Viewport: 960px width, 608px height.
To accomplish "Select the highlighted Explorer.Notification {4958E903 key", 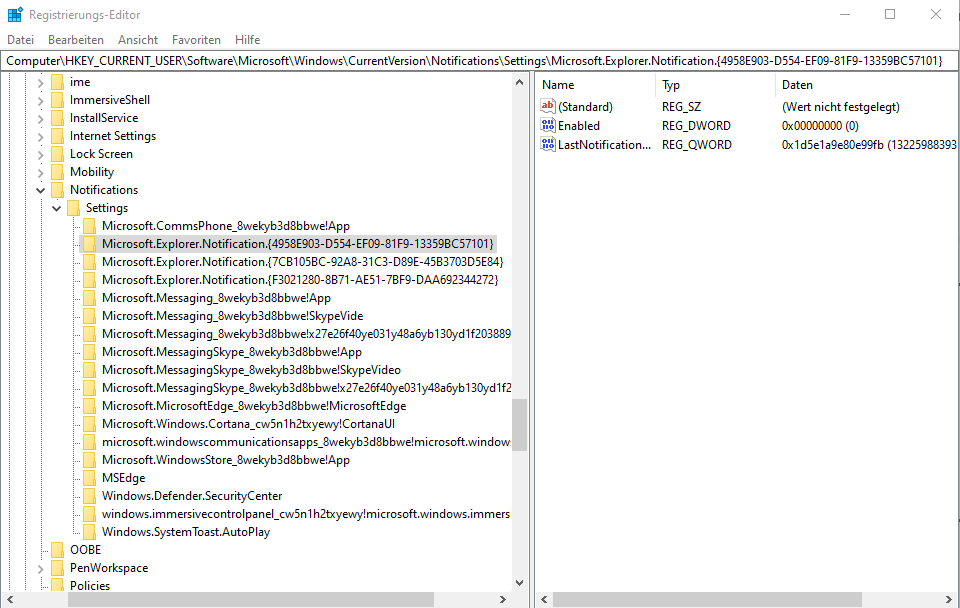I will tap(298, 244).
